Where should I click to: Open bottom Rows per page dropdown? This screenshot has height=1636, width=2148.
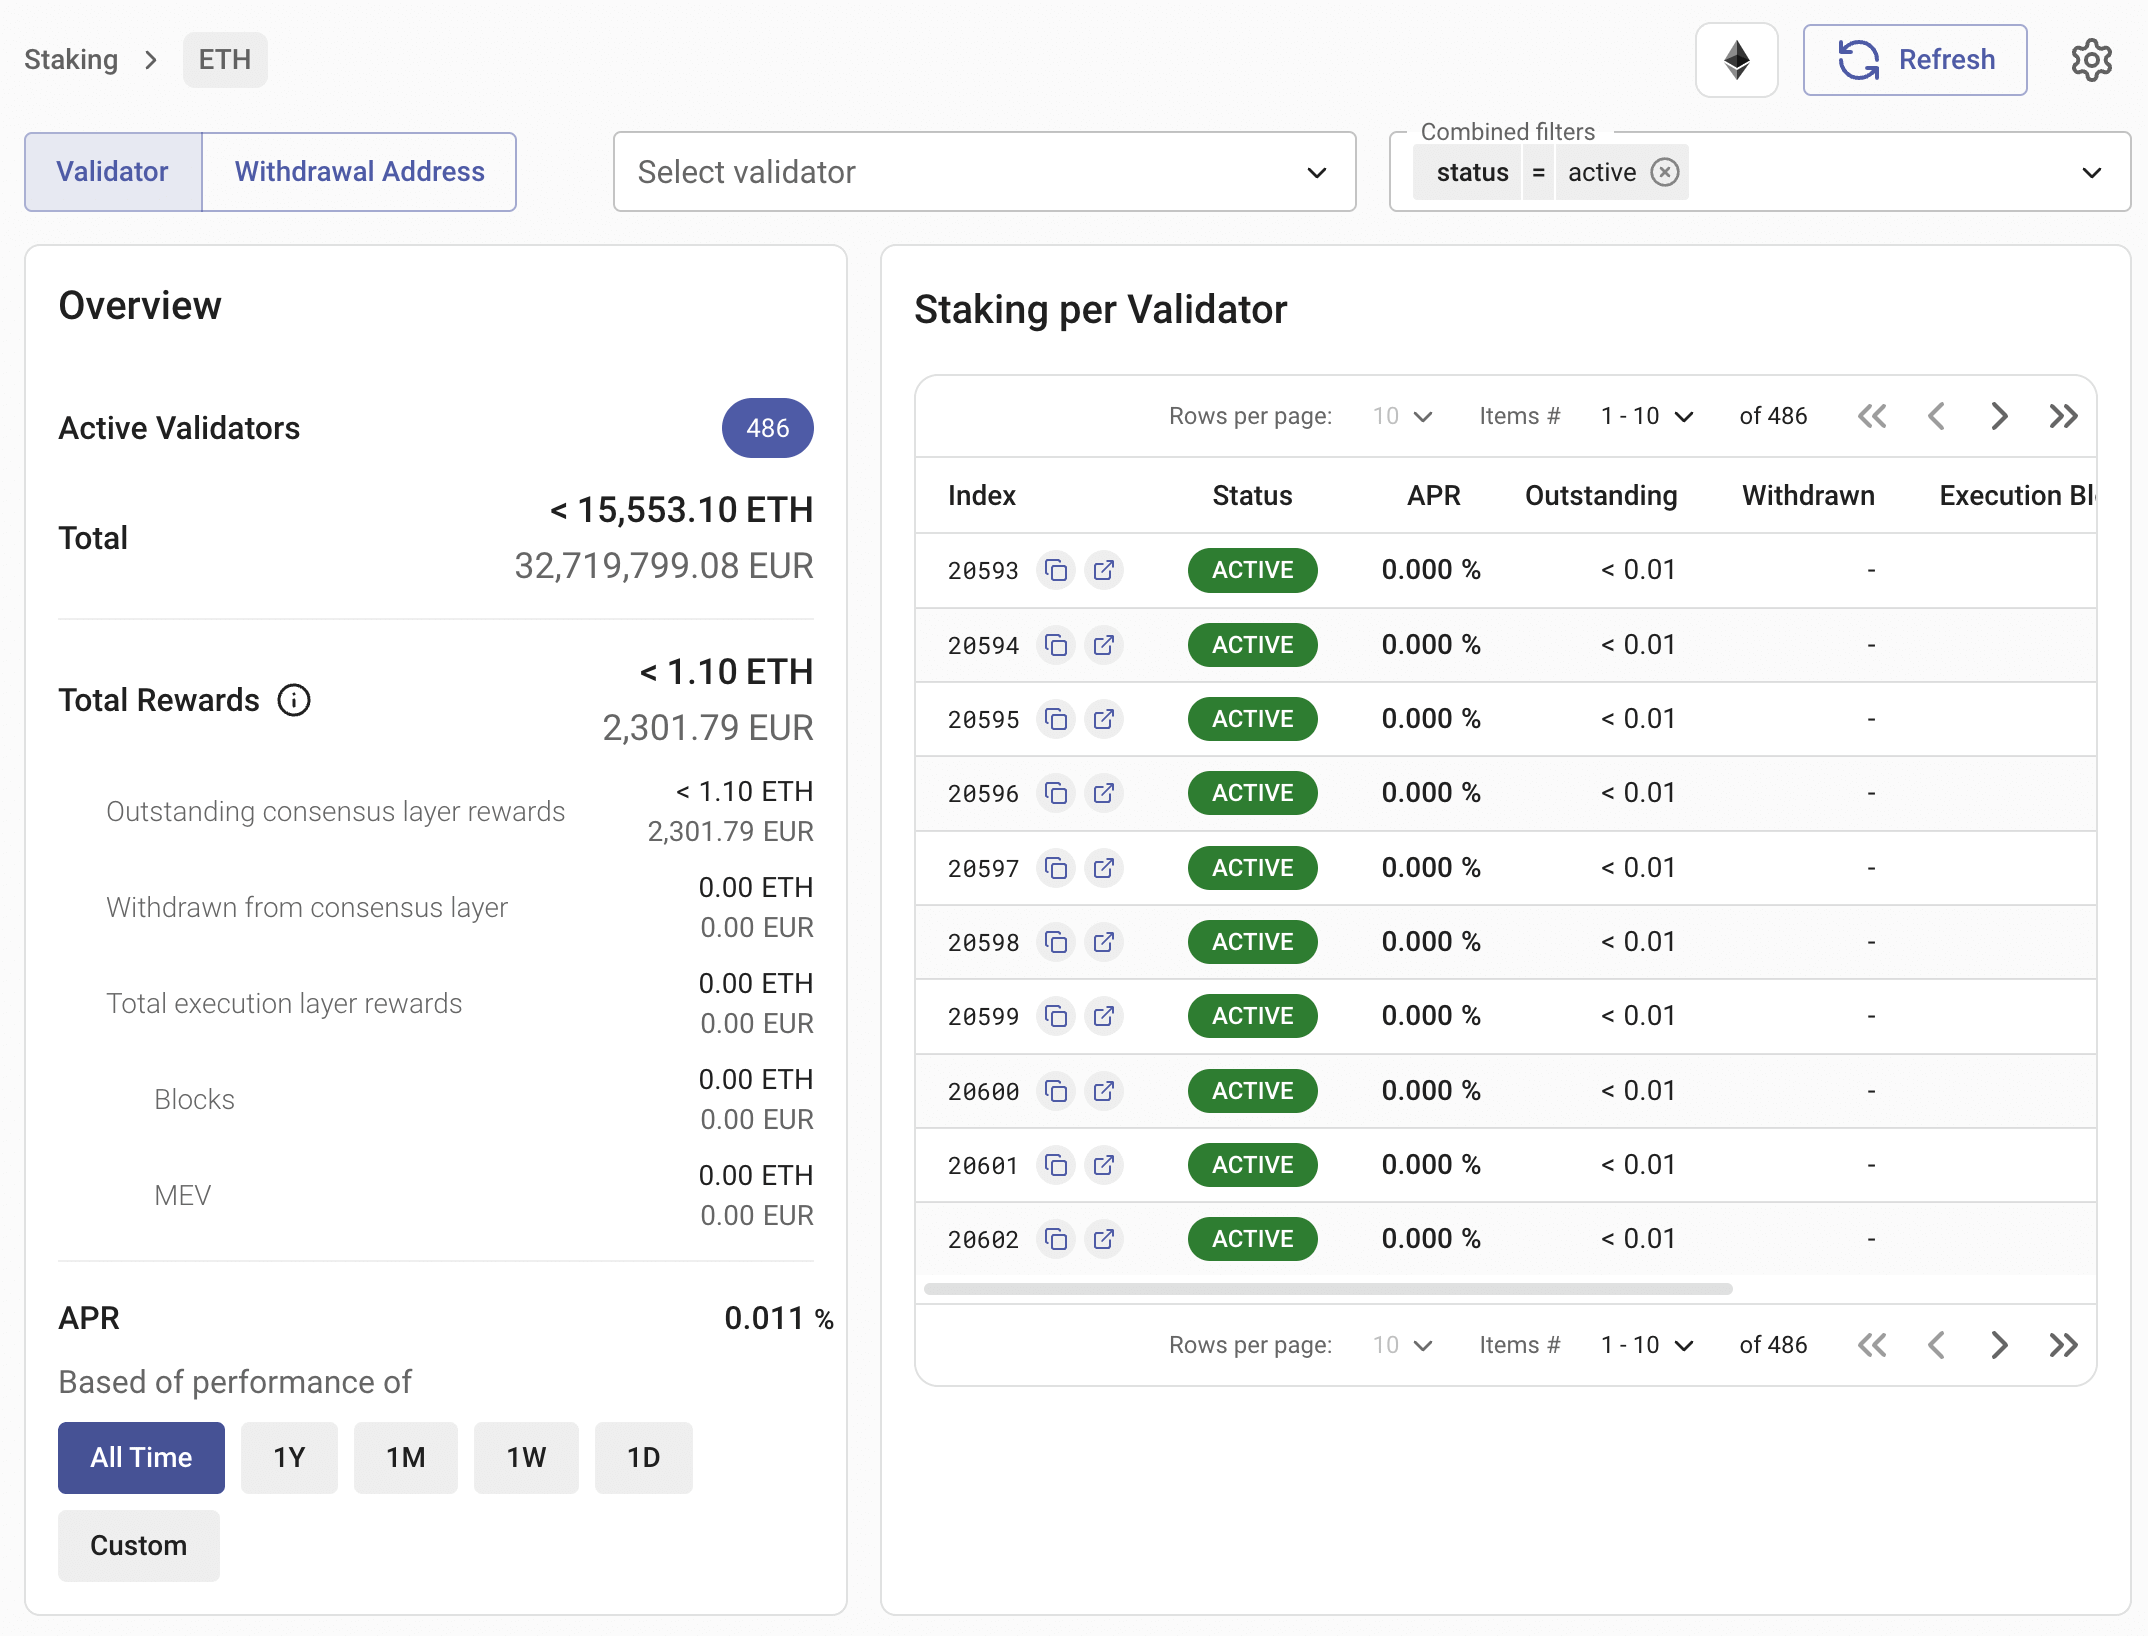coord(1403,1345)
